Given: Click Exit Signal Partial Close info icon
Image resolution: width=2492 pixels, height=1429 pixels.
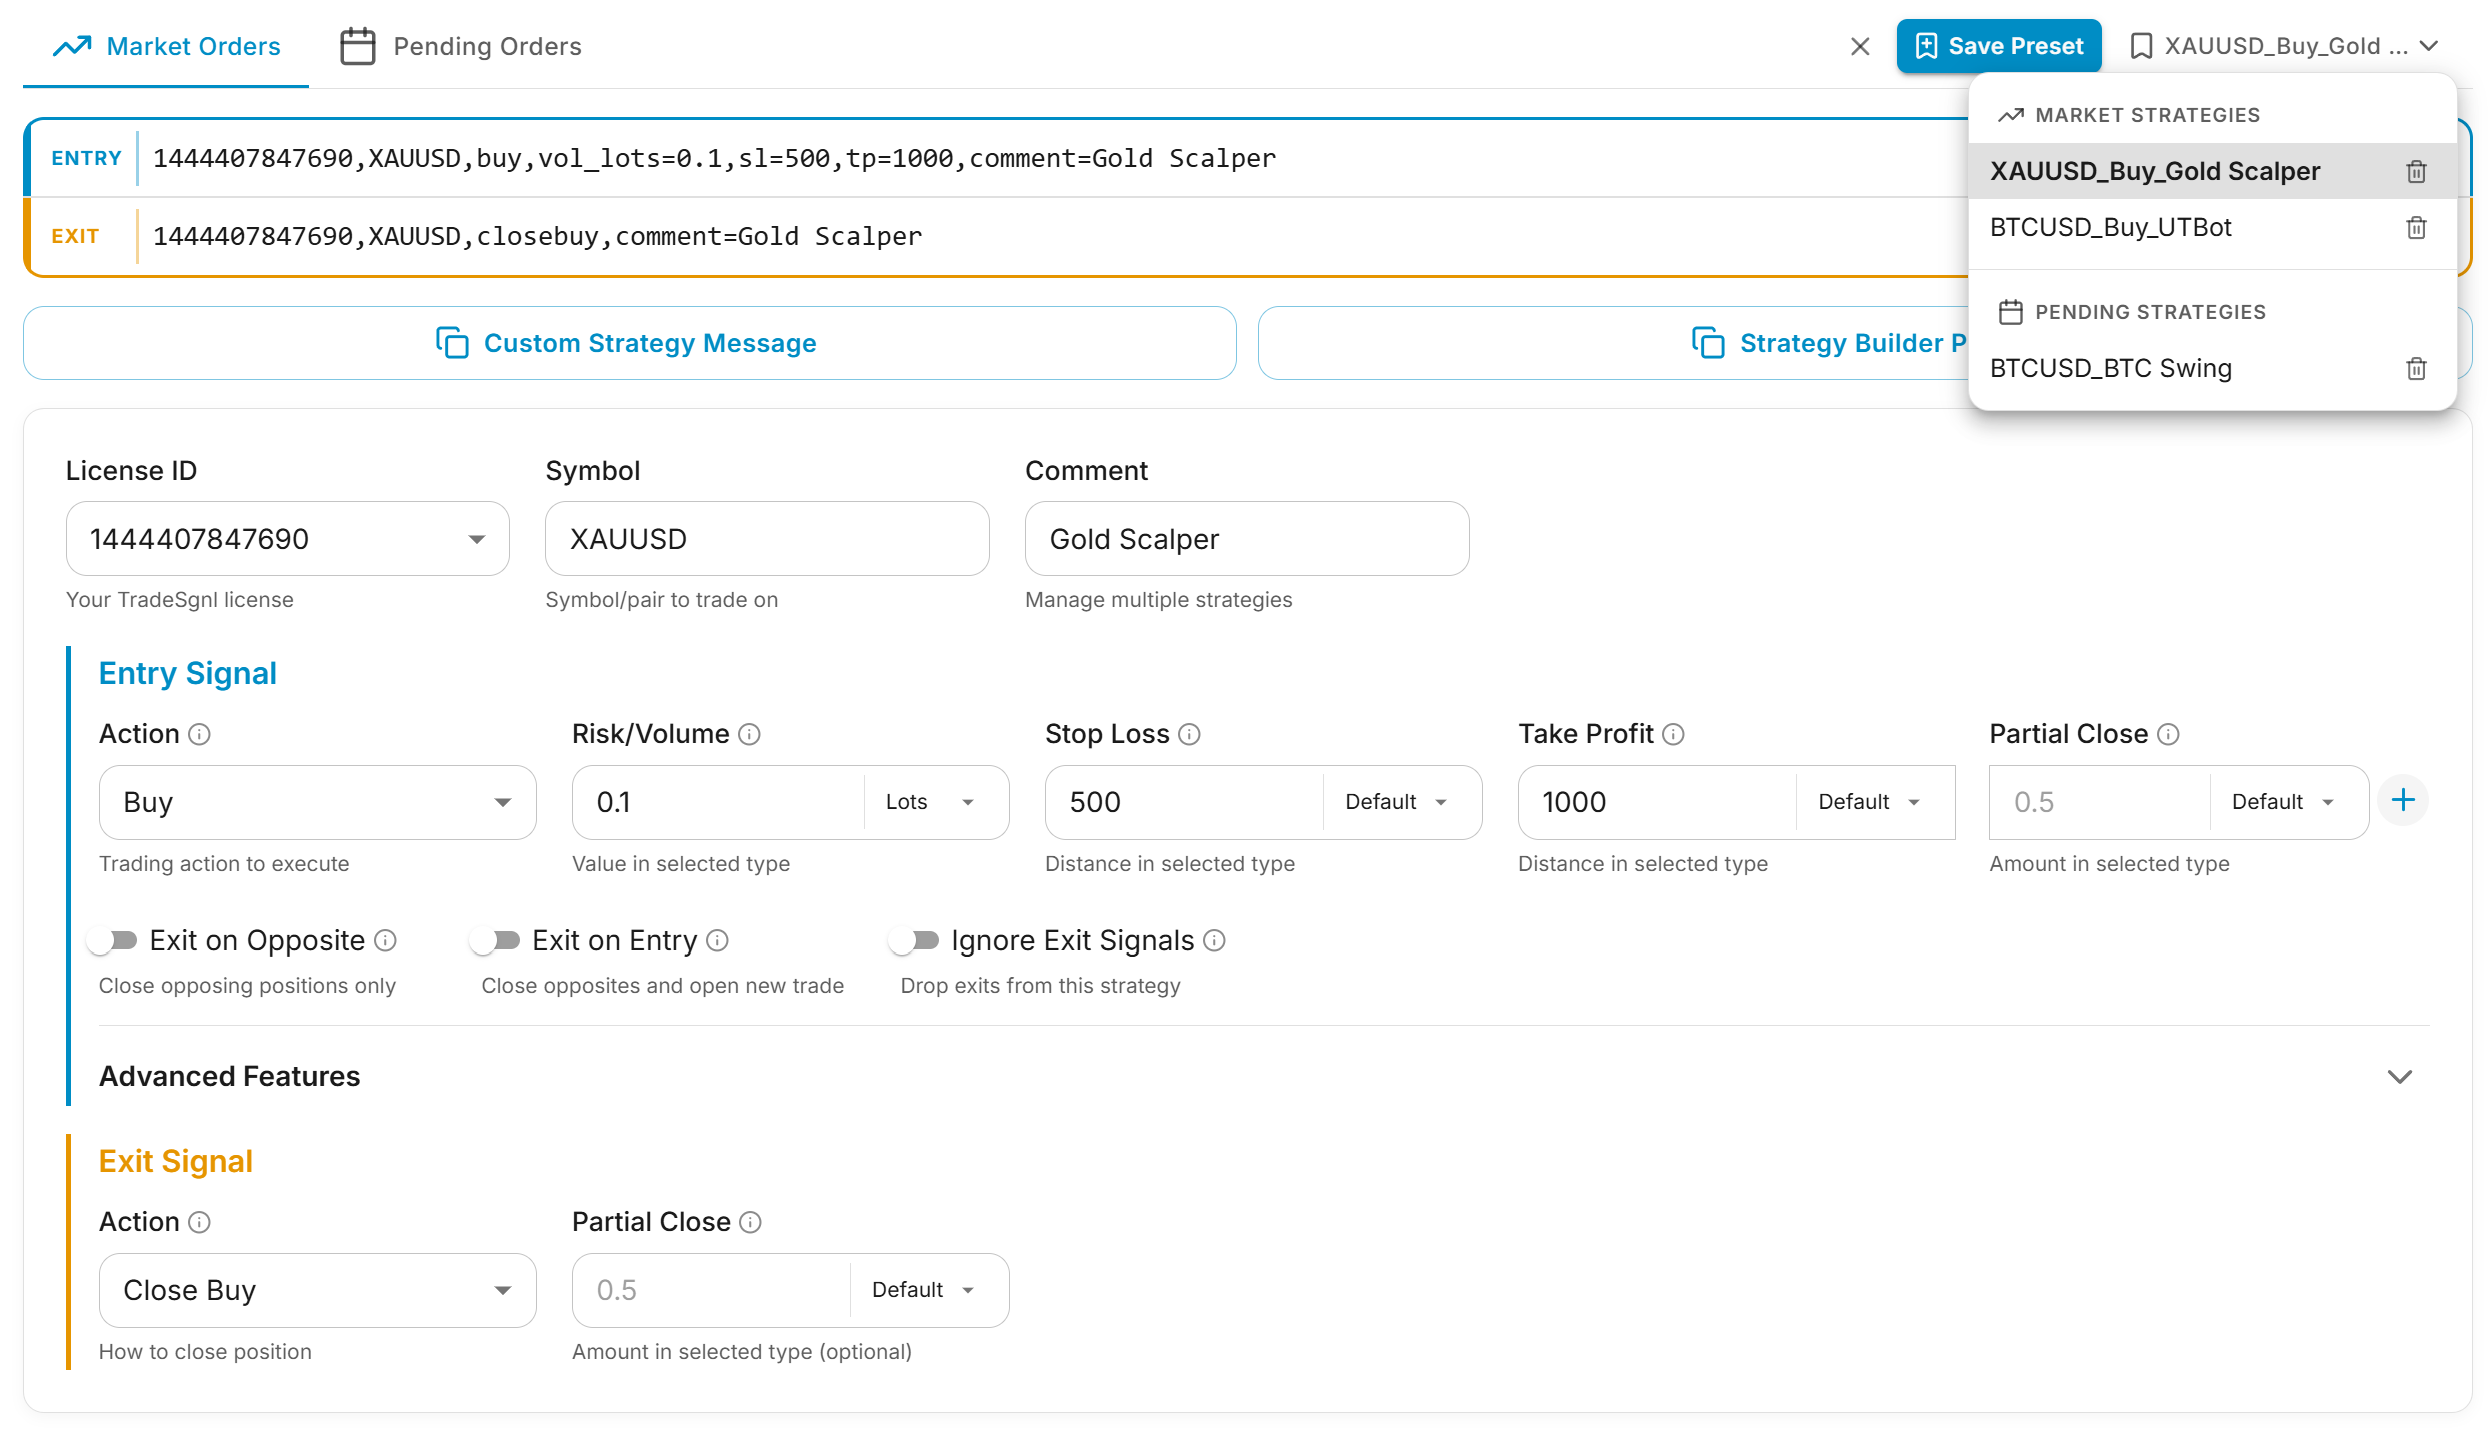Looking at the screenshot, I should tap(751, 1222).
